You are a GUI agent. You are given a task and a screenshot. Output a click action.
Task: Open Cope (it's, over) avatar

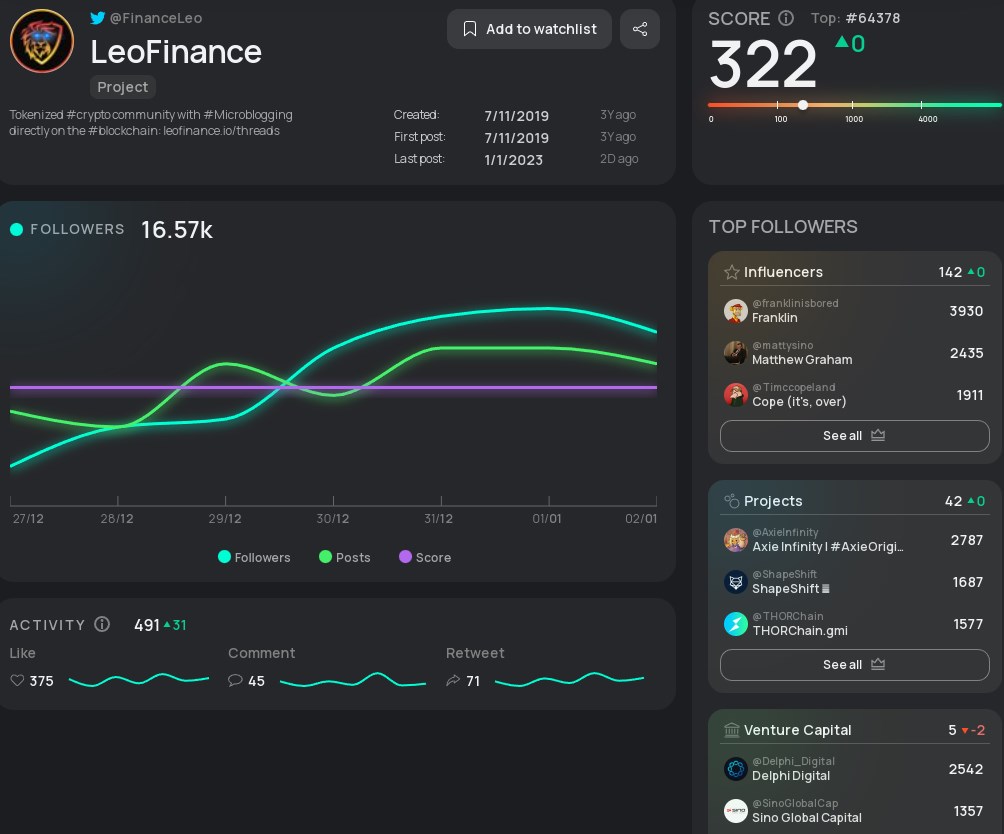click(x=736, y=395)
